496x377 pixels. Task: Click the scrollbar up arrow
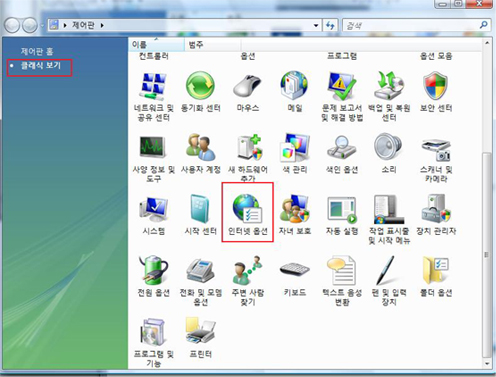(487, 43)
